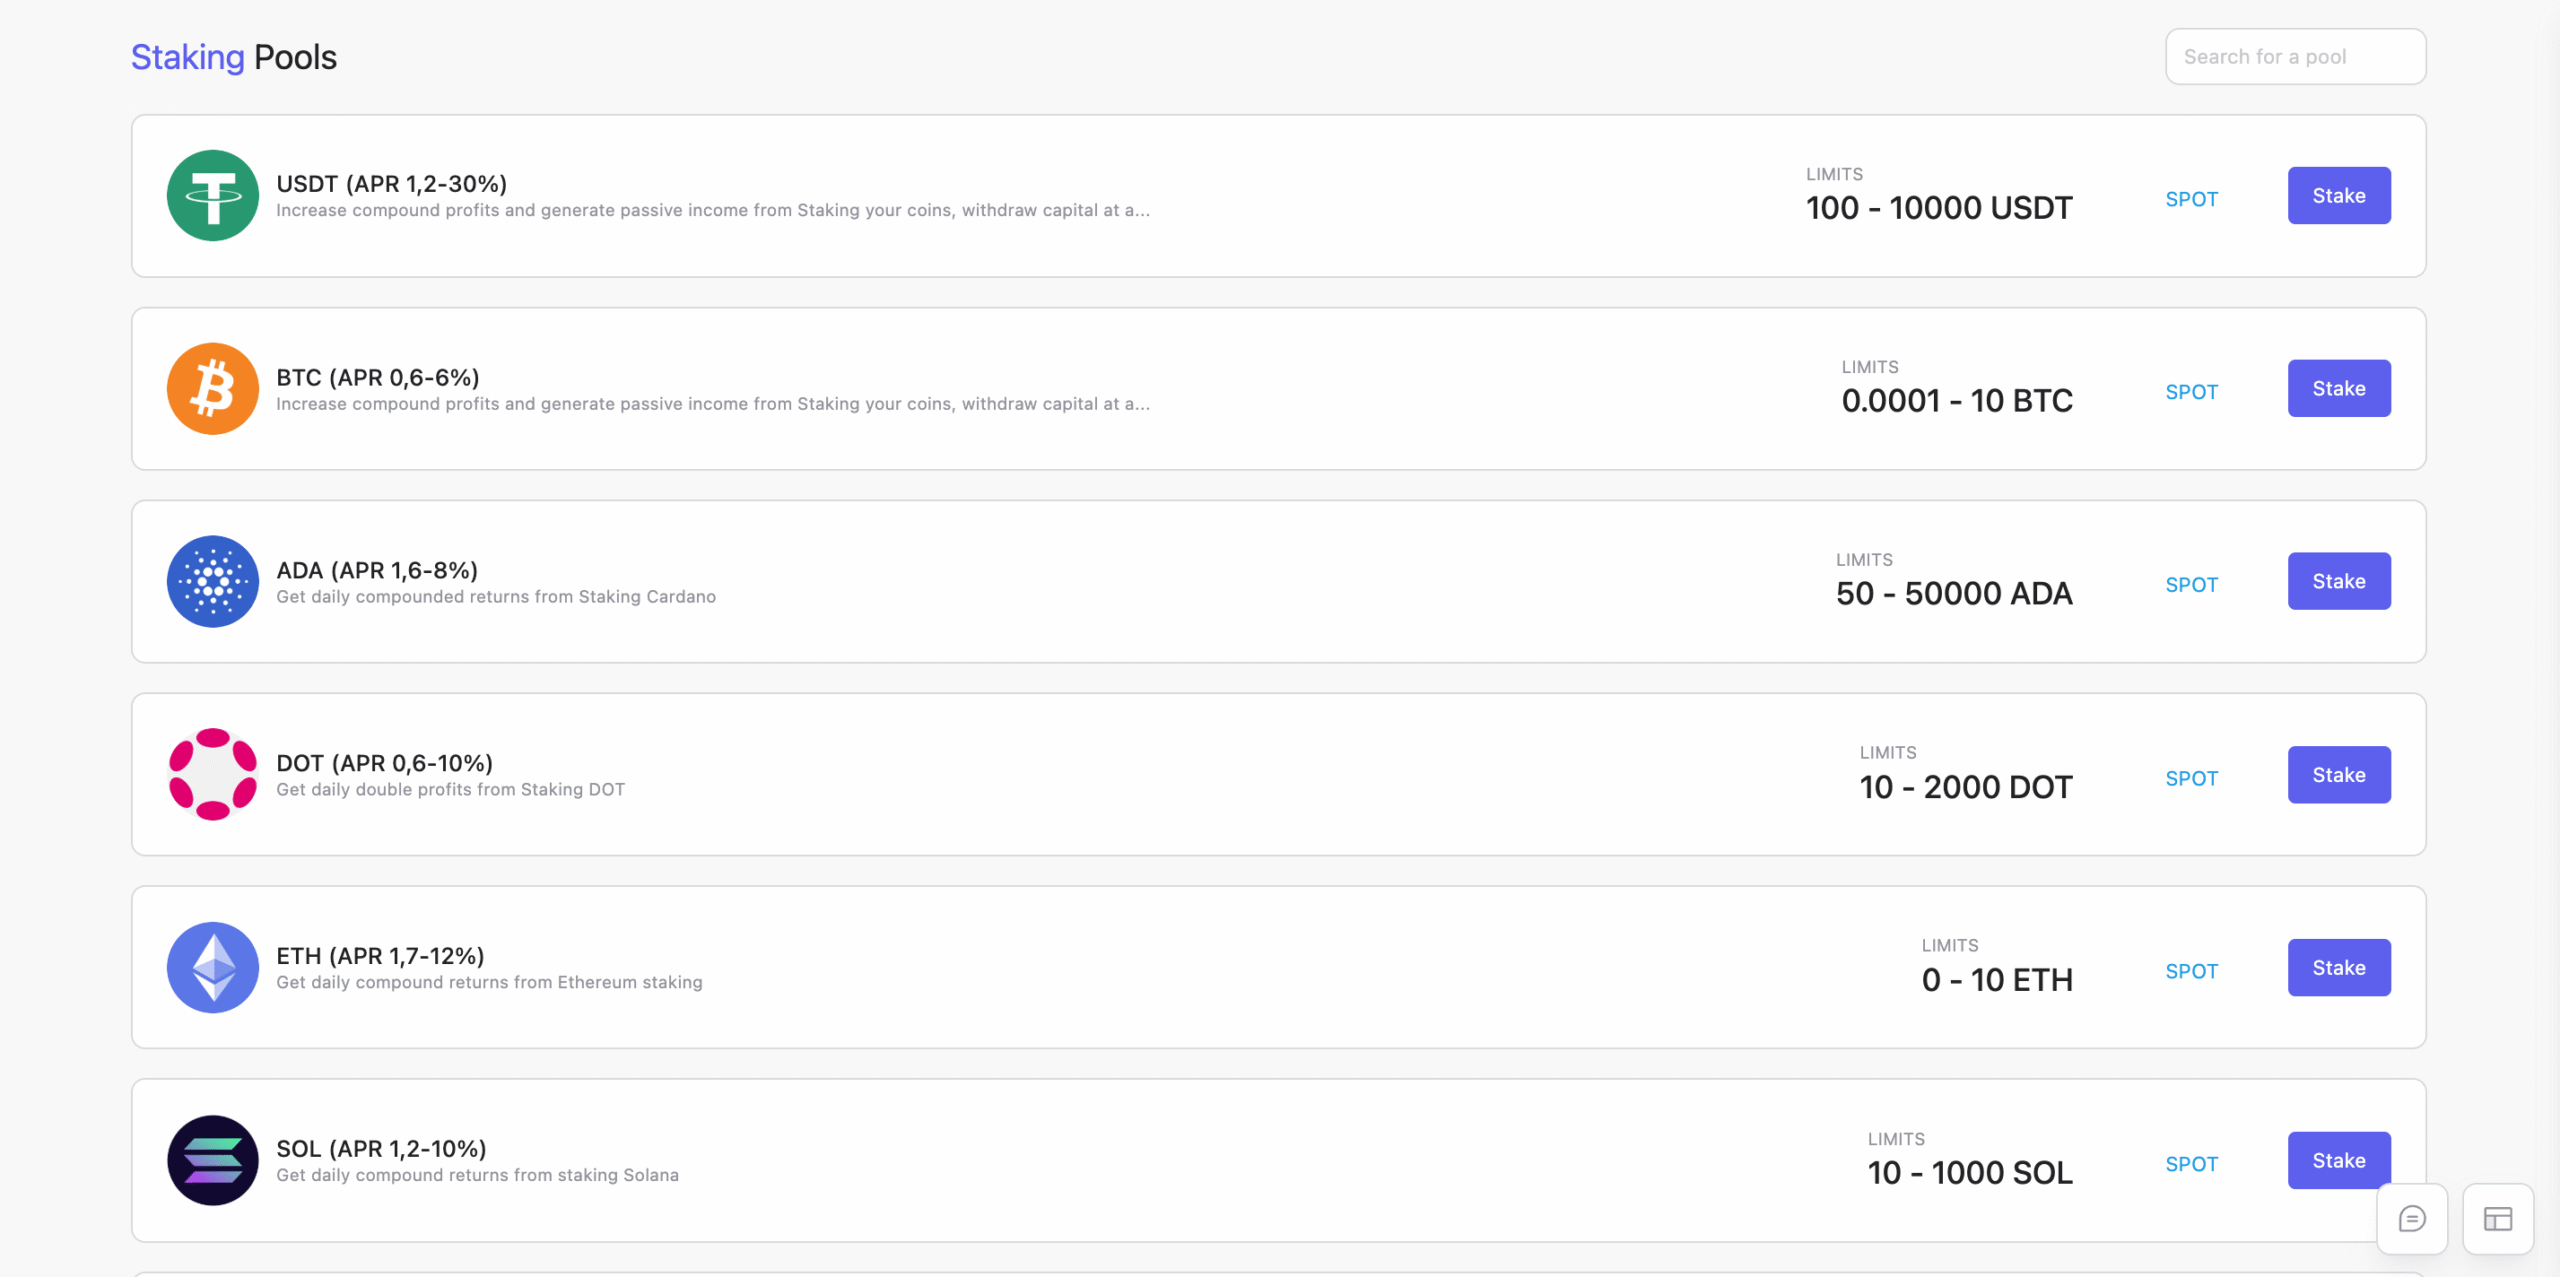Screen dimensions: 2560x1277
Task: Click the orange Bitcoin coin icon
Action: pos(212,389)
